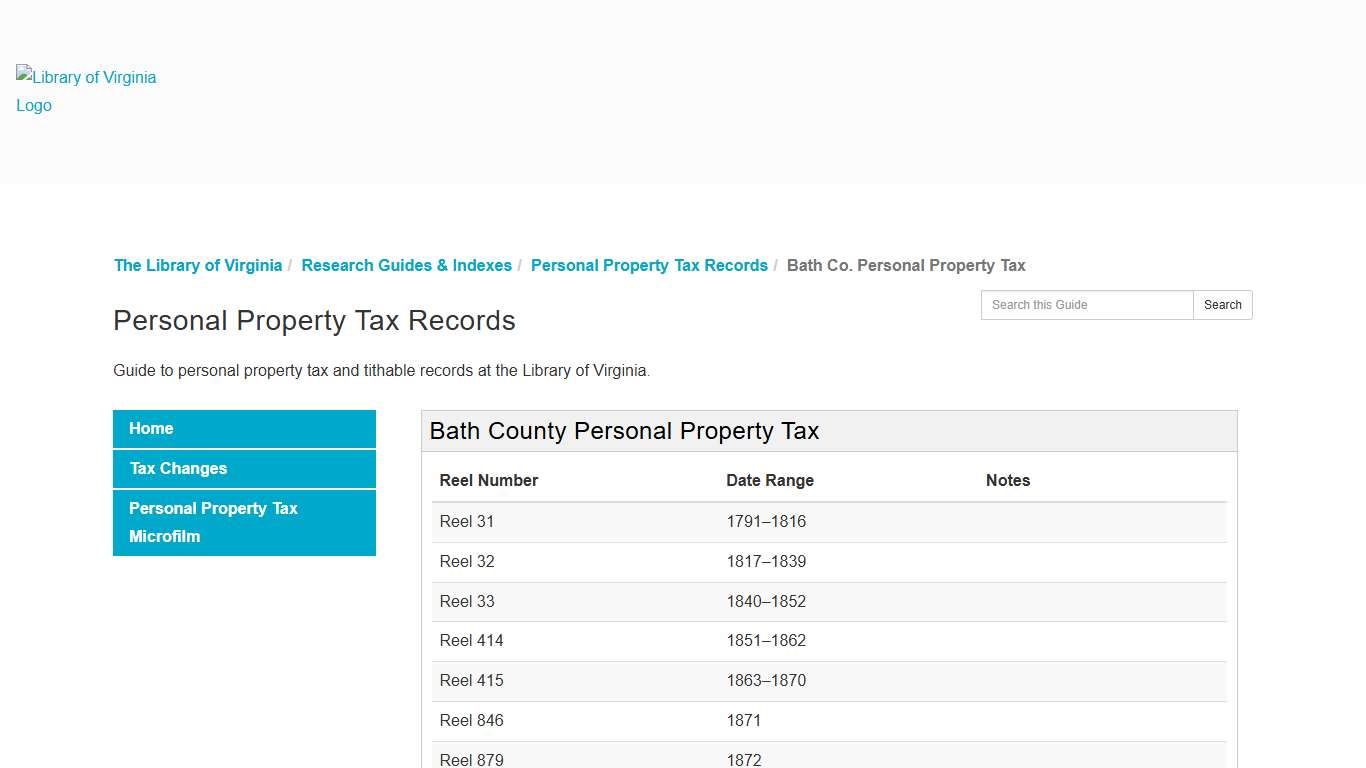Click the Notes column header
Screen dimensions: 1366x768
[1008, 480]
